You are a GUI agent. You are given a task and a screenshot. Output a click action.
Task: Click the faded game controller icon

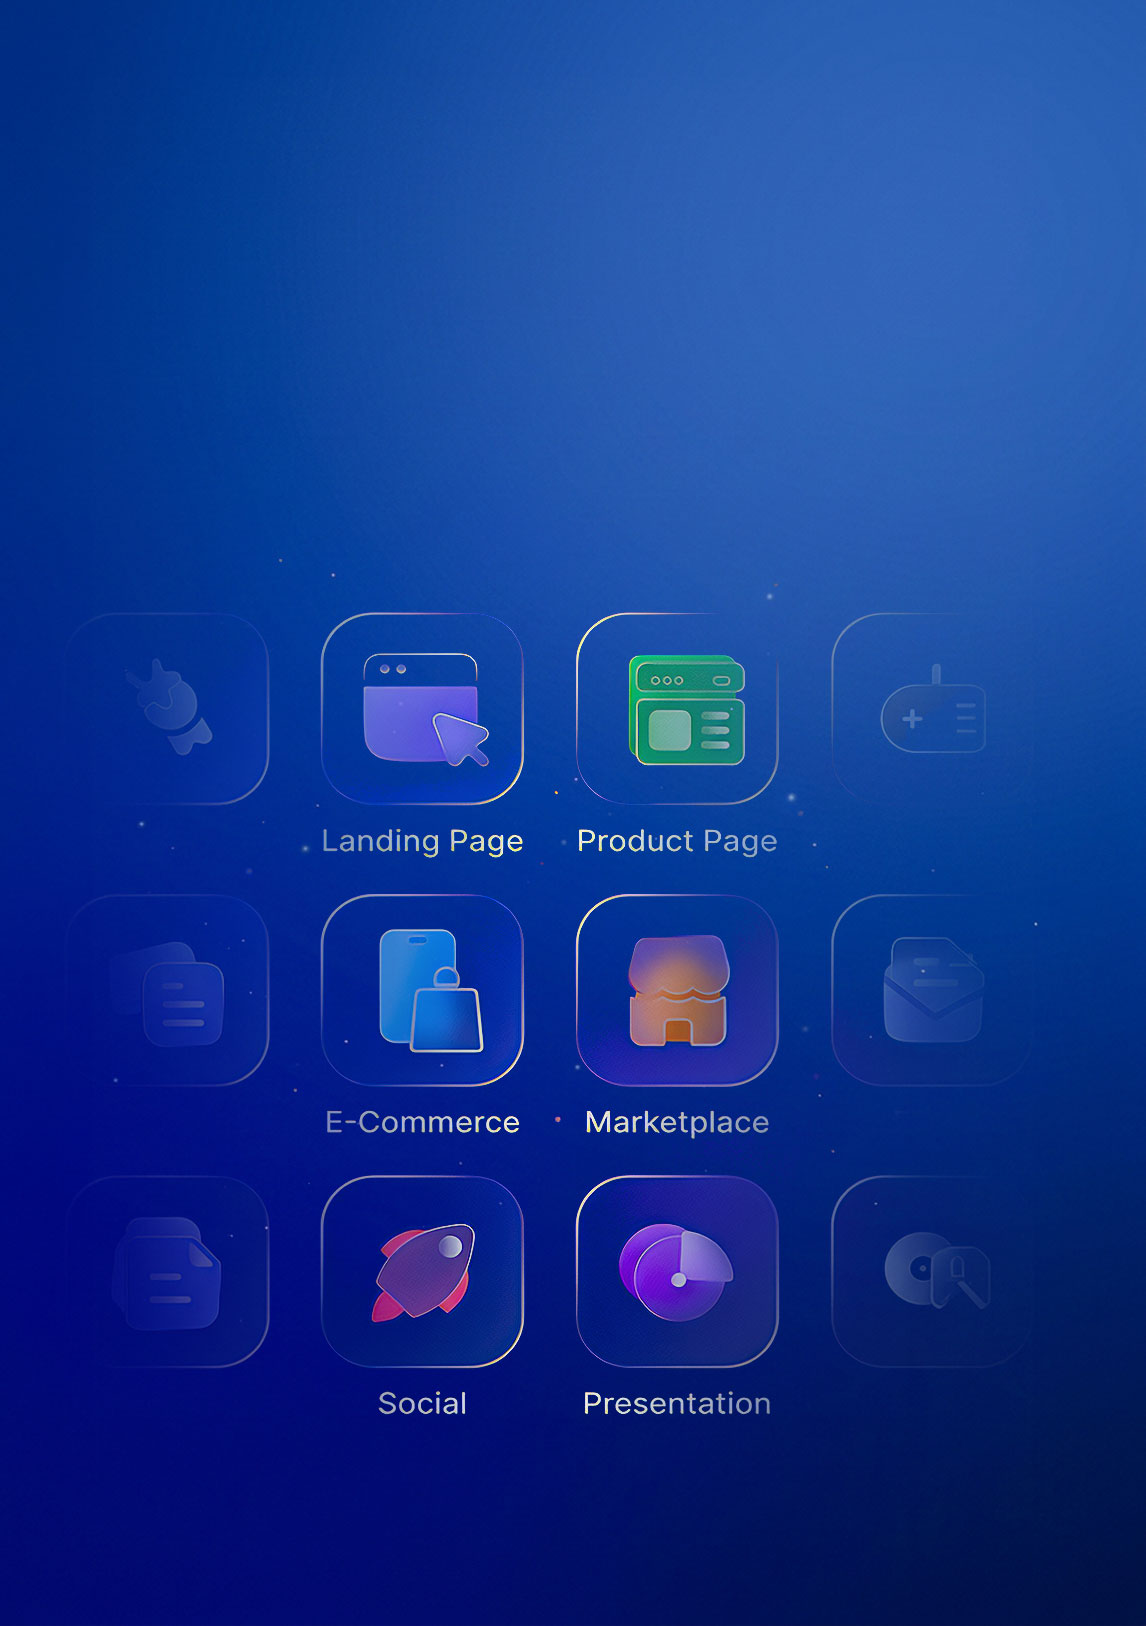click(932, 708)
